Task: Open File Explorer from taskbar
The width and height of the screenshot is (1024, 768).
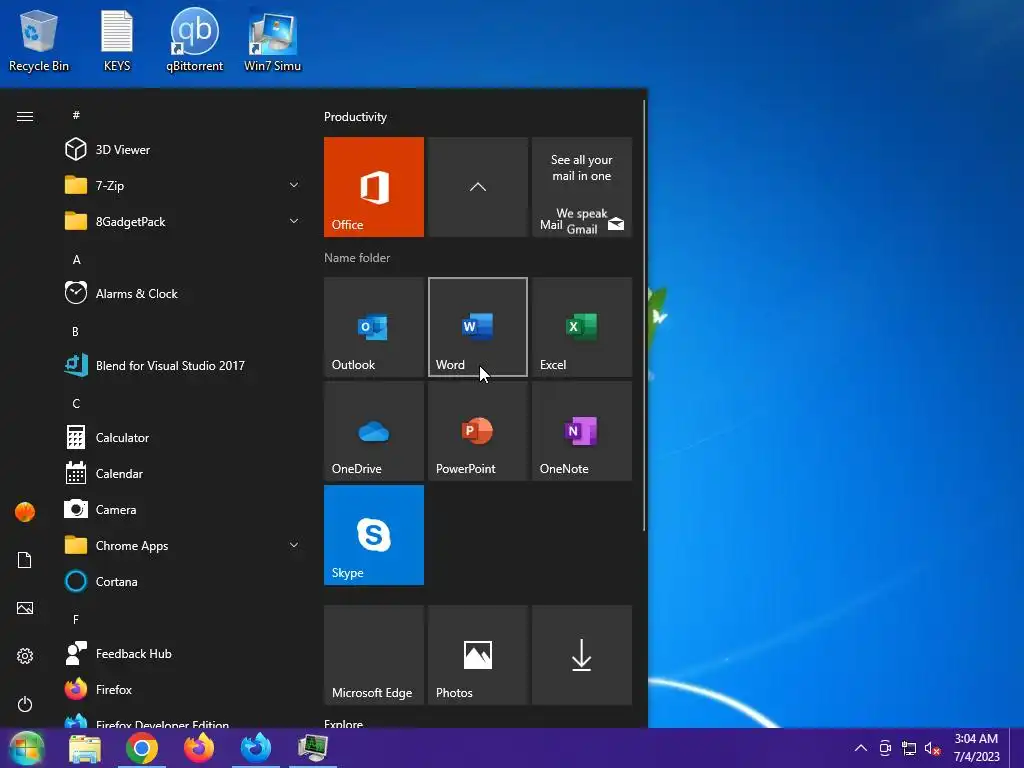Action: coord(85,748)
